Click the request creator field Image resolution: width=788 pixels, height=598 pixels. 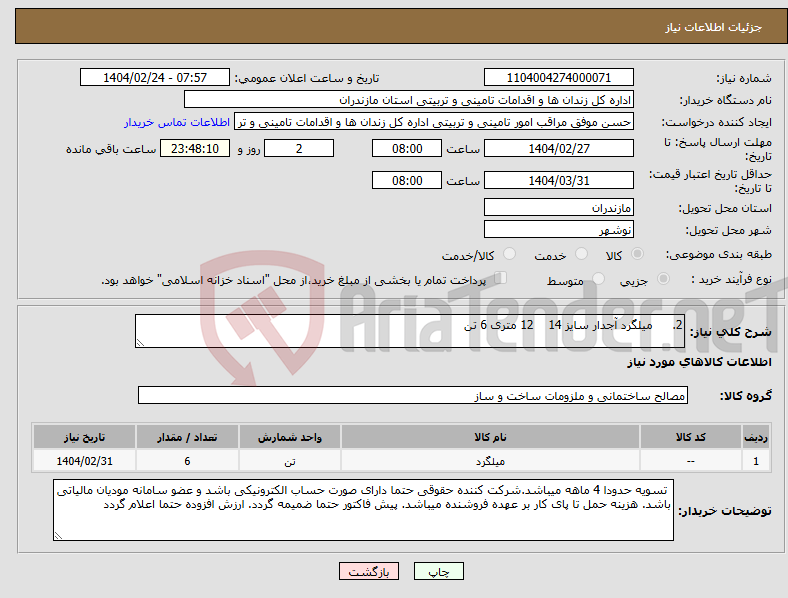click(x=434, y=122)
